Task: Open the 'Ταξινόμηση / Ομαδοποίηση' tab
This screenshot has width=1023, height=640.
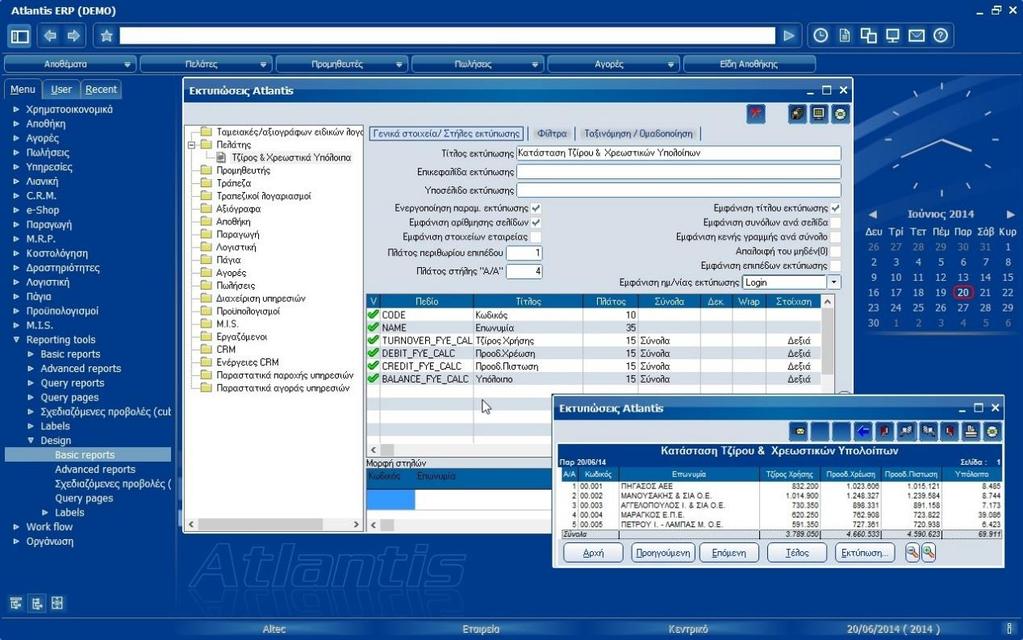Action: pos(638,134)
